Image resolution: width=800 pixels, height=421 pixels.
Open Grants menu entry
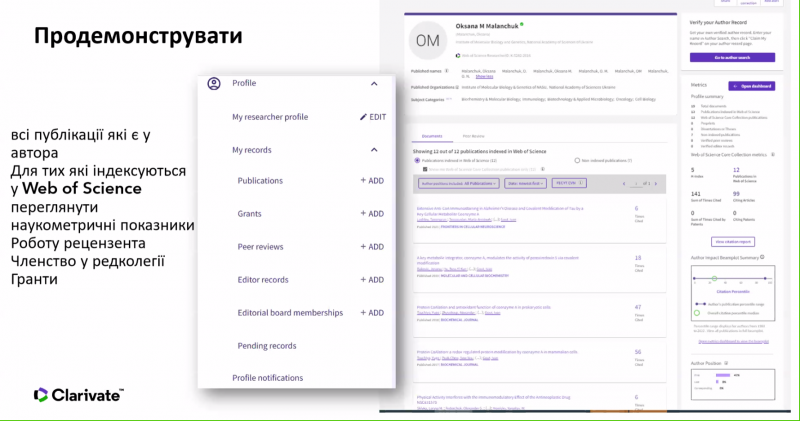249,214
